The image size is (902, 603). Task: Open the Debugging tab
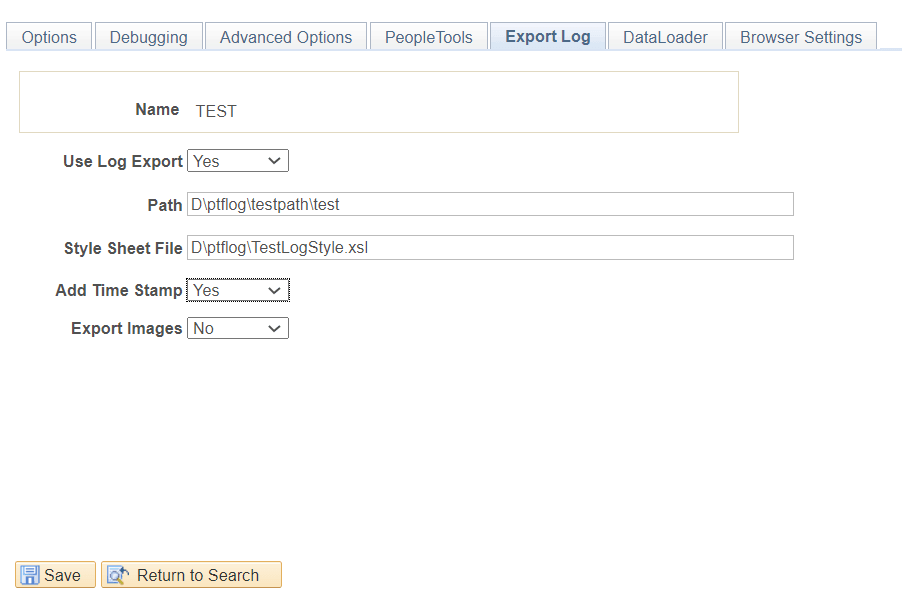coord(148,36)
